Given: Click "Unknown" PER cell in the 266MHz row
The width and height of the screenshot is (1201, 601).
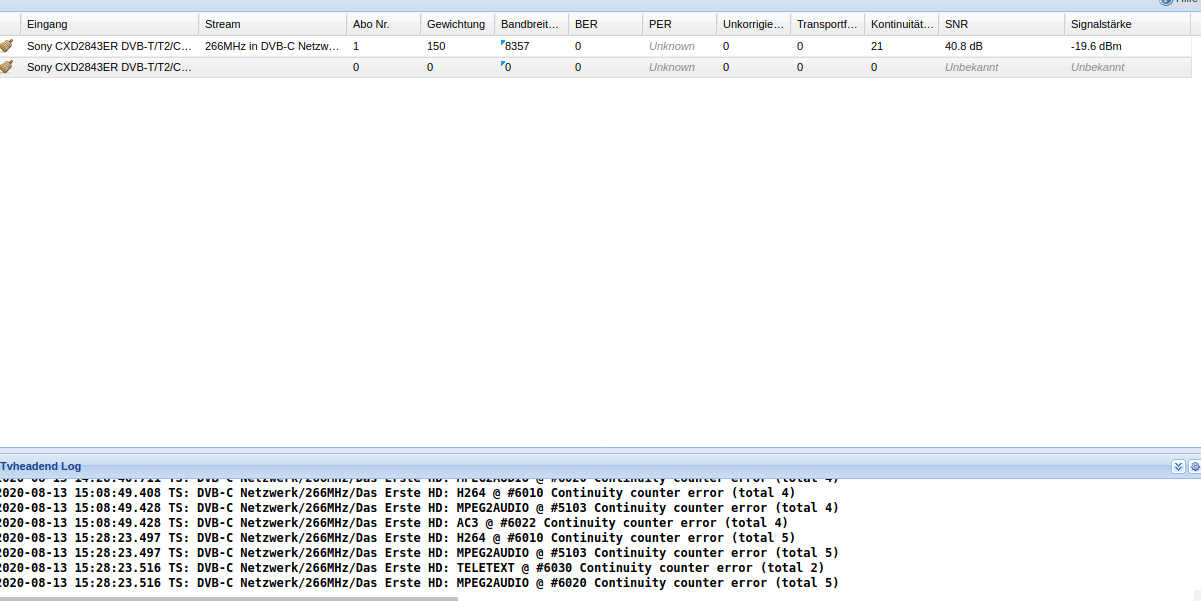Looking at the screenshot, I should (x=672, y=46).
